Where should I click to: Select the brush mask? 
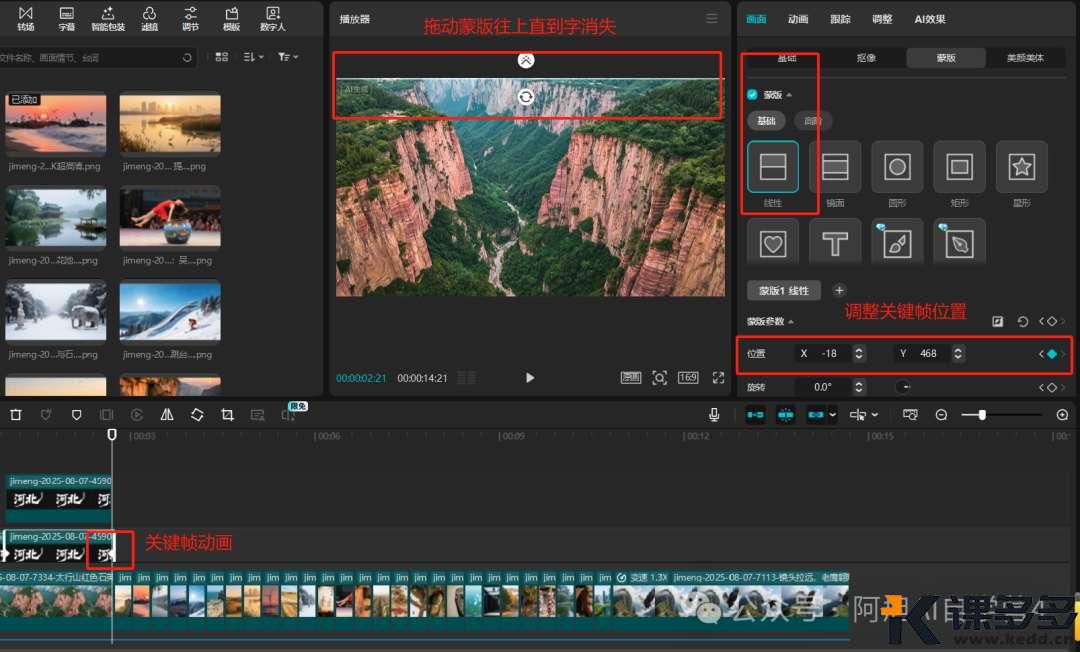point(897,242)
